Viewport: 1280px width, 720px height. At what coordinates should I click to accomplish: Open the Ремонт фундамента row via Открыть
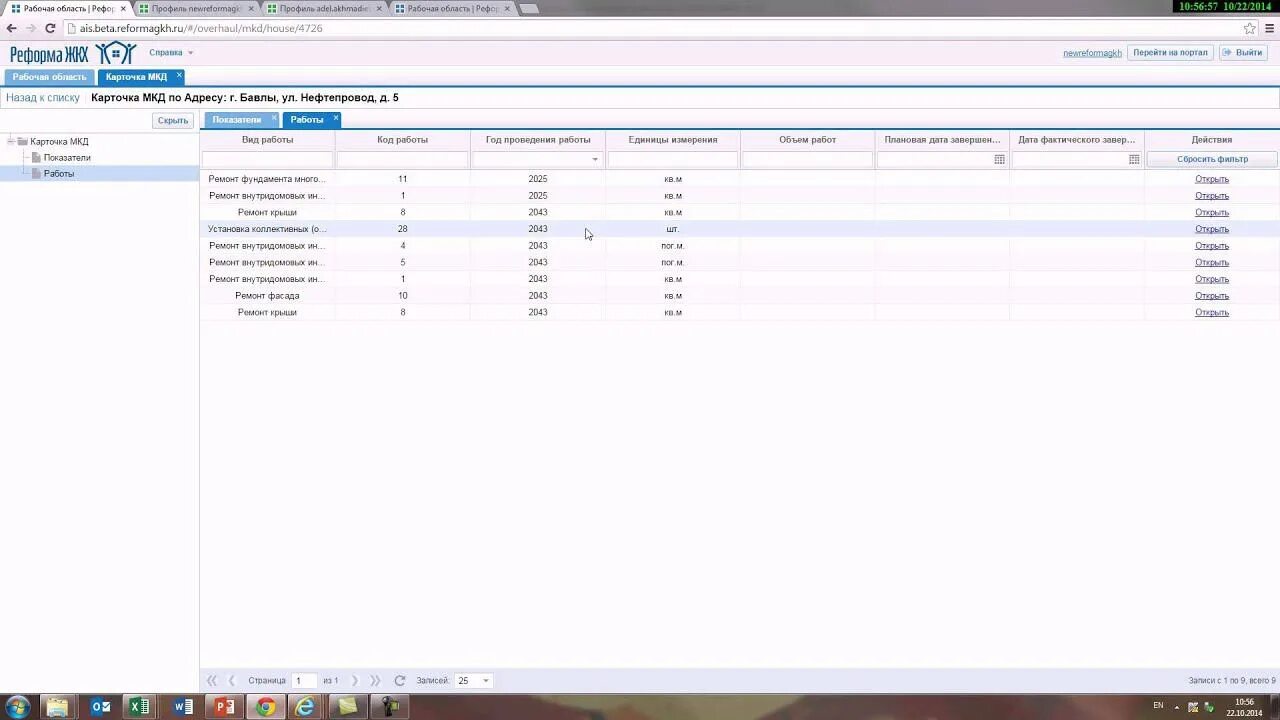pyautogui.click(x=1212, y=179)
